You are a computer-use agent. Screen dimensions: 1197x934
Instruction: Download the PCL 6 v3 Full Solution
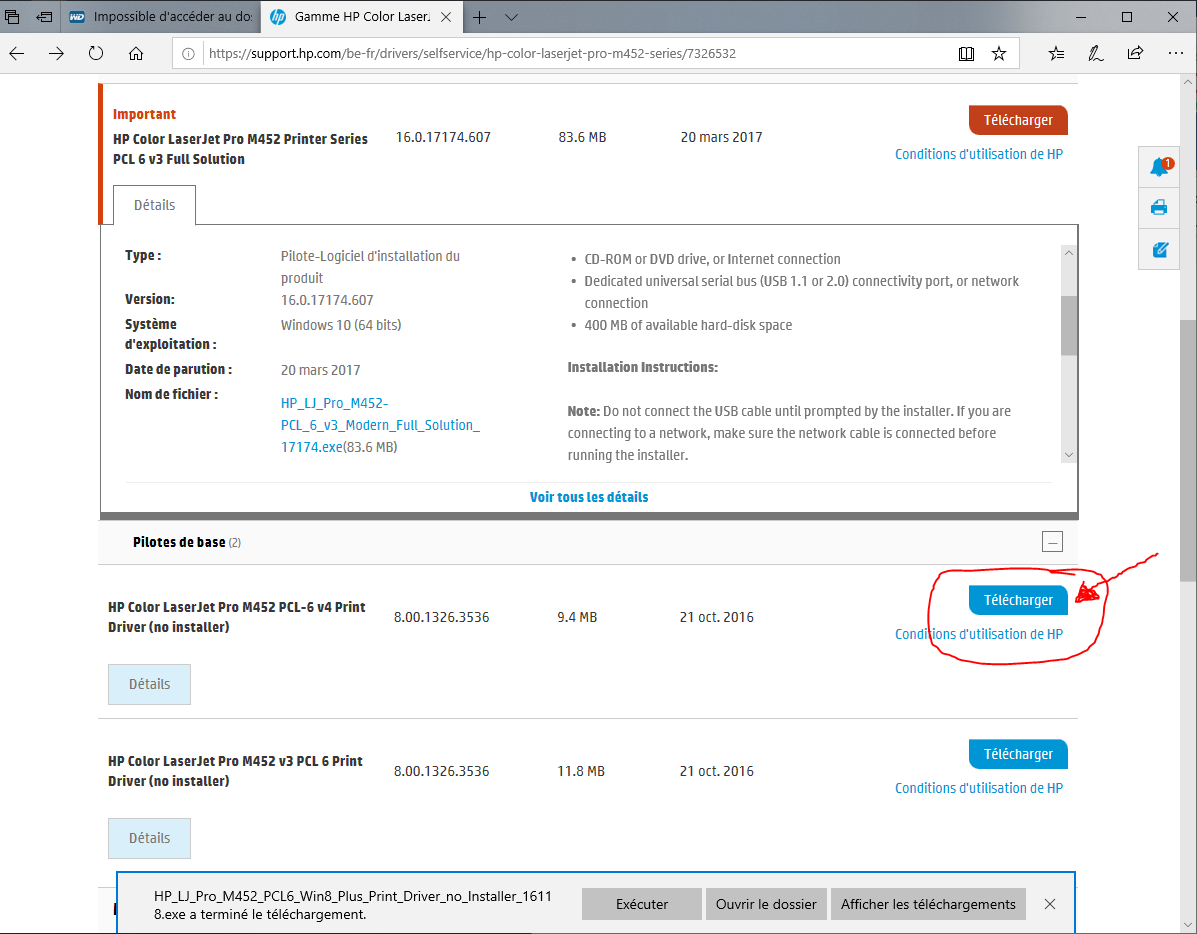(x=1018, y=120)
